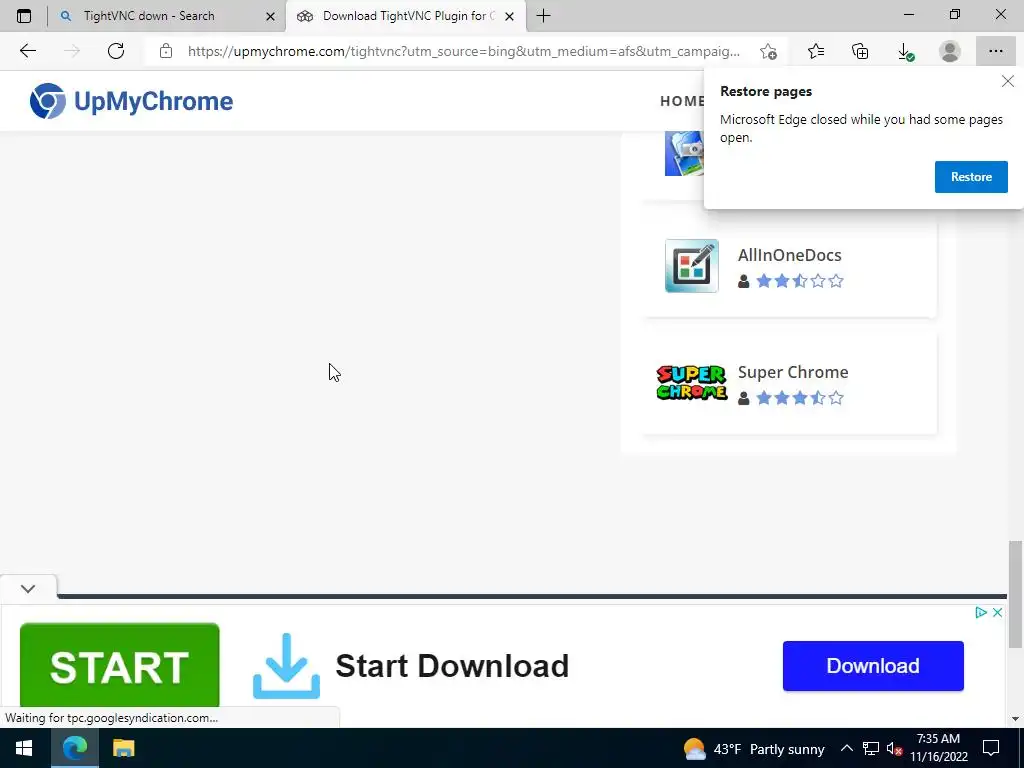The height and width of the screenshot is (768, 1024).
Task: Click the UpMyChrome logo
Action: pyautogui.click(x=131, y=101)
